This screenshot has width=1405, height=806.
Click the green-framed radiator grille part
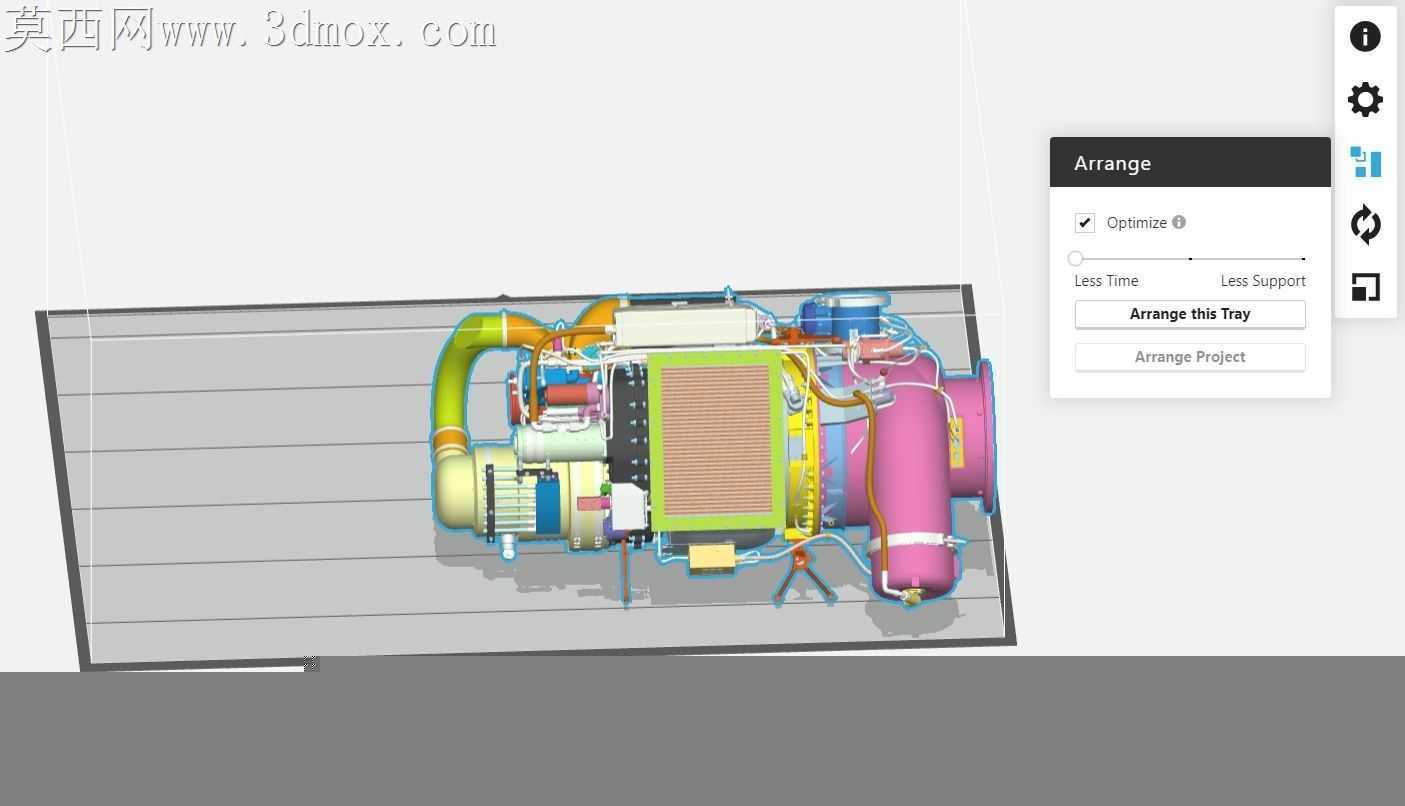(715, 440)
